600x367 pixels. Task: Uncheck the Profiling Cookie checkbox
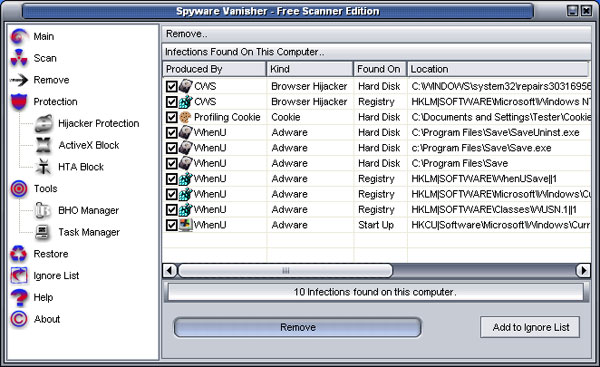click(x=171, y=117)
